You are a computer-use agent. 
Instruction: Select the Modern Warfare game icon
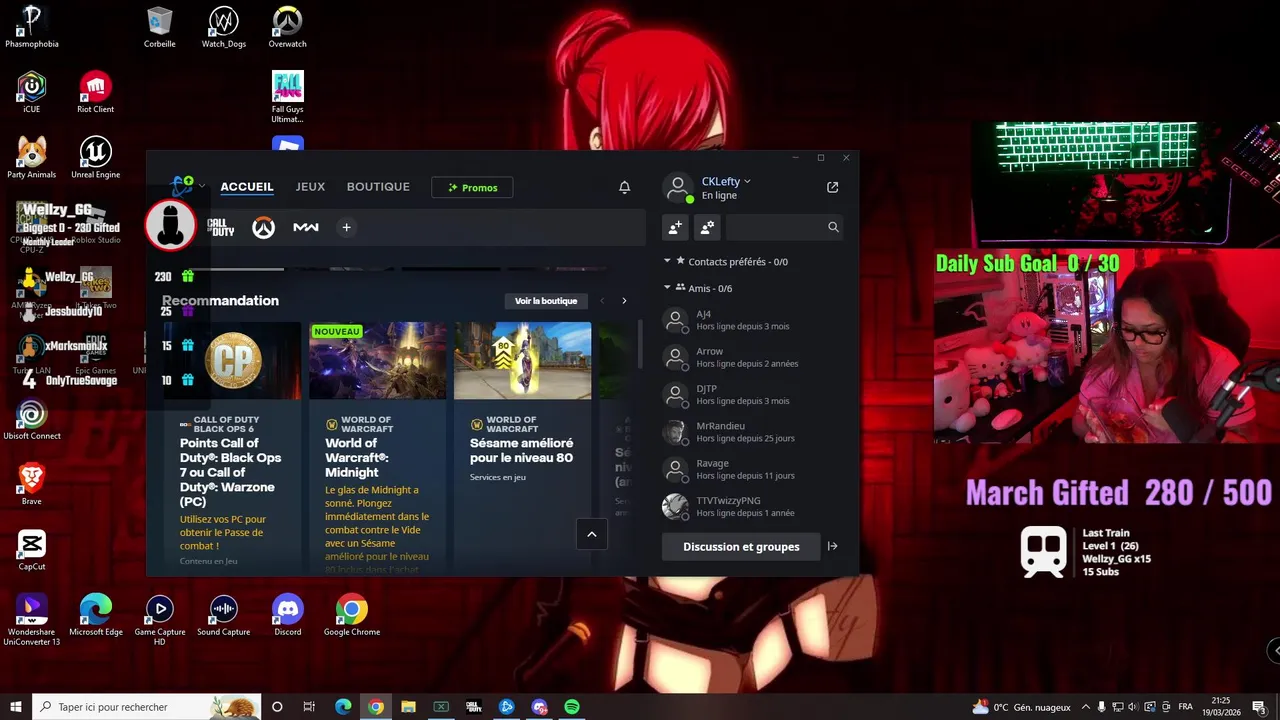306,228
